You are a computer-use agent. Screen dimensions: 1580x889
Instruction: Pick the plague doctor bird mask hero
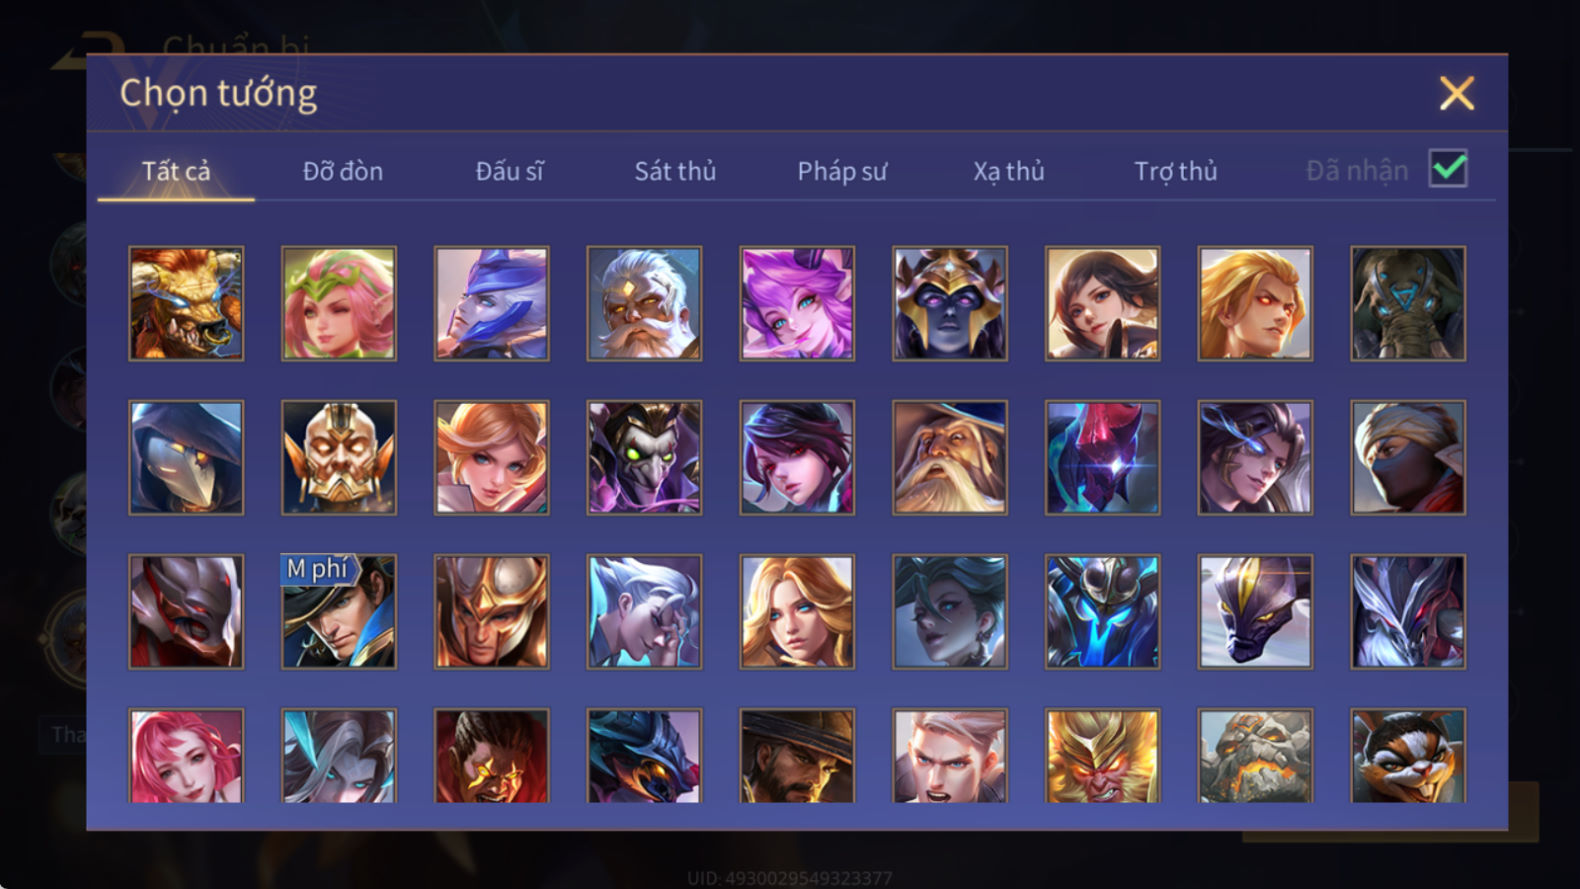(x=186, y=457)
